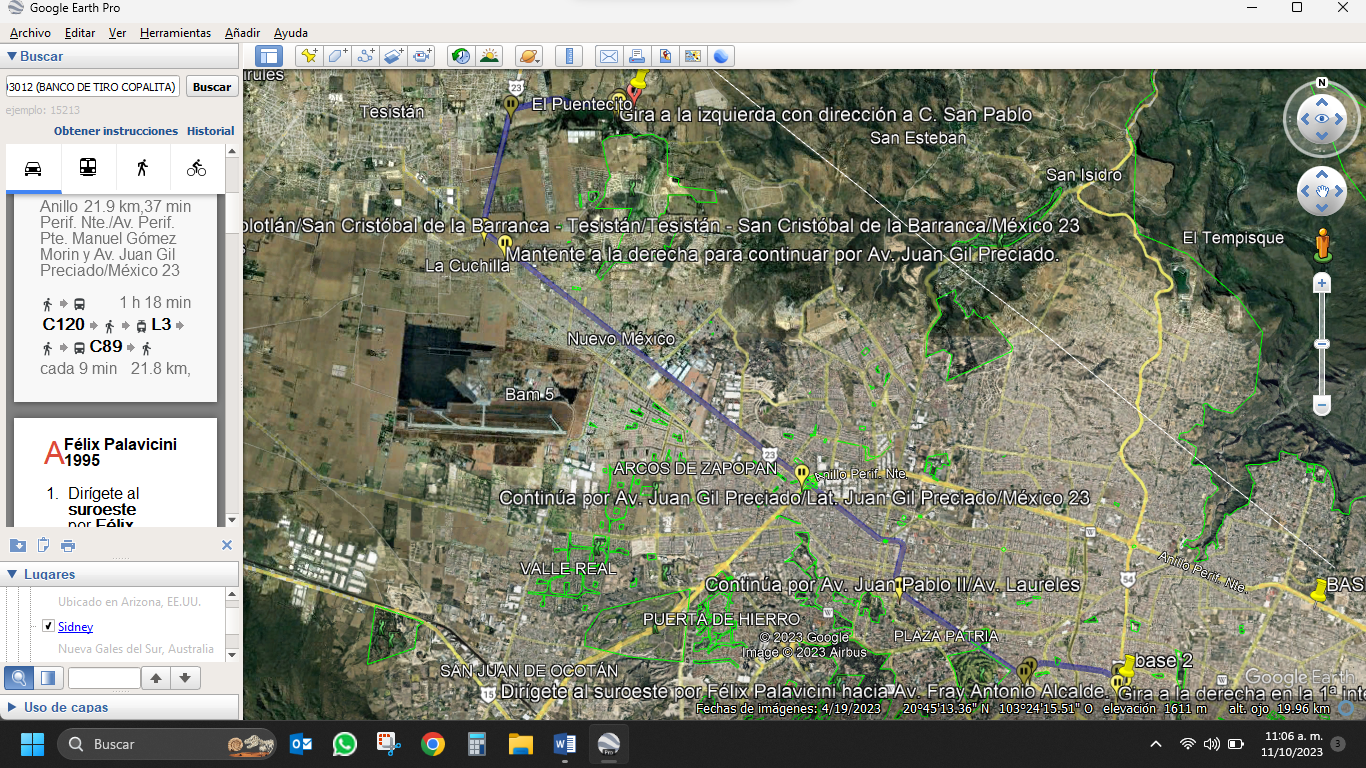Click the eye icon in look joystick
Viewport: 1366px width, 768px height.
pos(1322,119)
